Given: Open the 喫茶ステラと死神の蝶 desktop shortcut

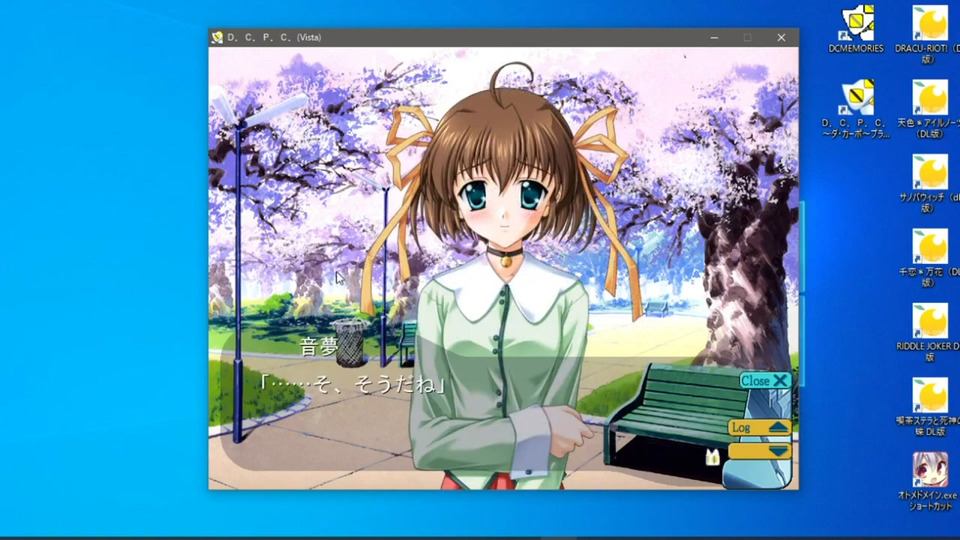Looking at the screenshot, I should coord(929,407).
